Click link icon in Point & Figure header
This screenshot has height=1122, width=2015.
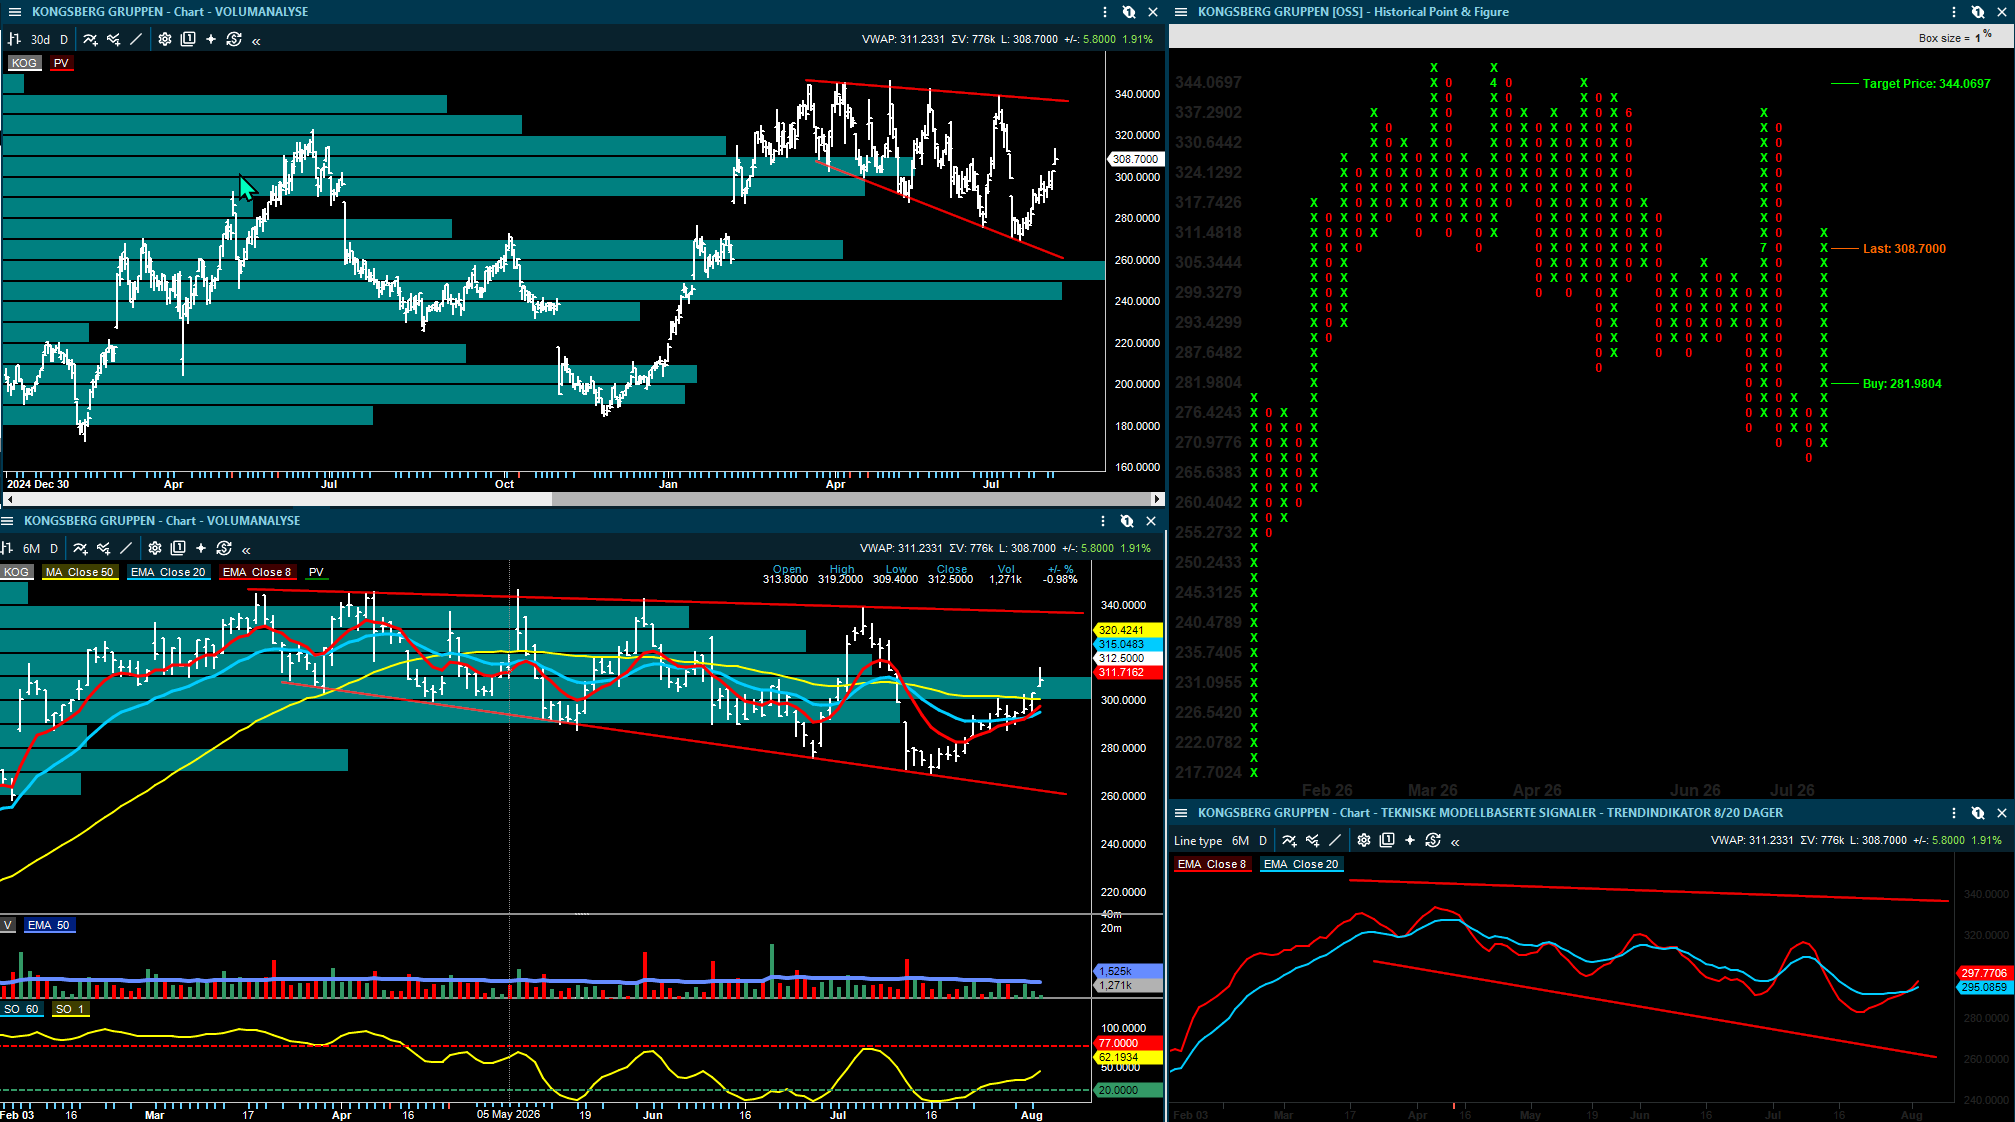[x=1978, y=12]
